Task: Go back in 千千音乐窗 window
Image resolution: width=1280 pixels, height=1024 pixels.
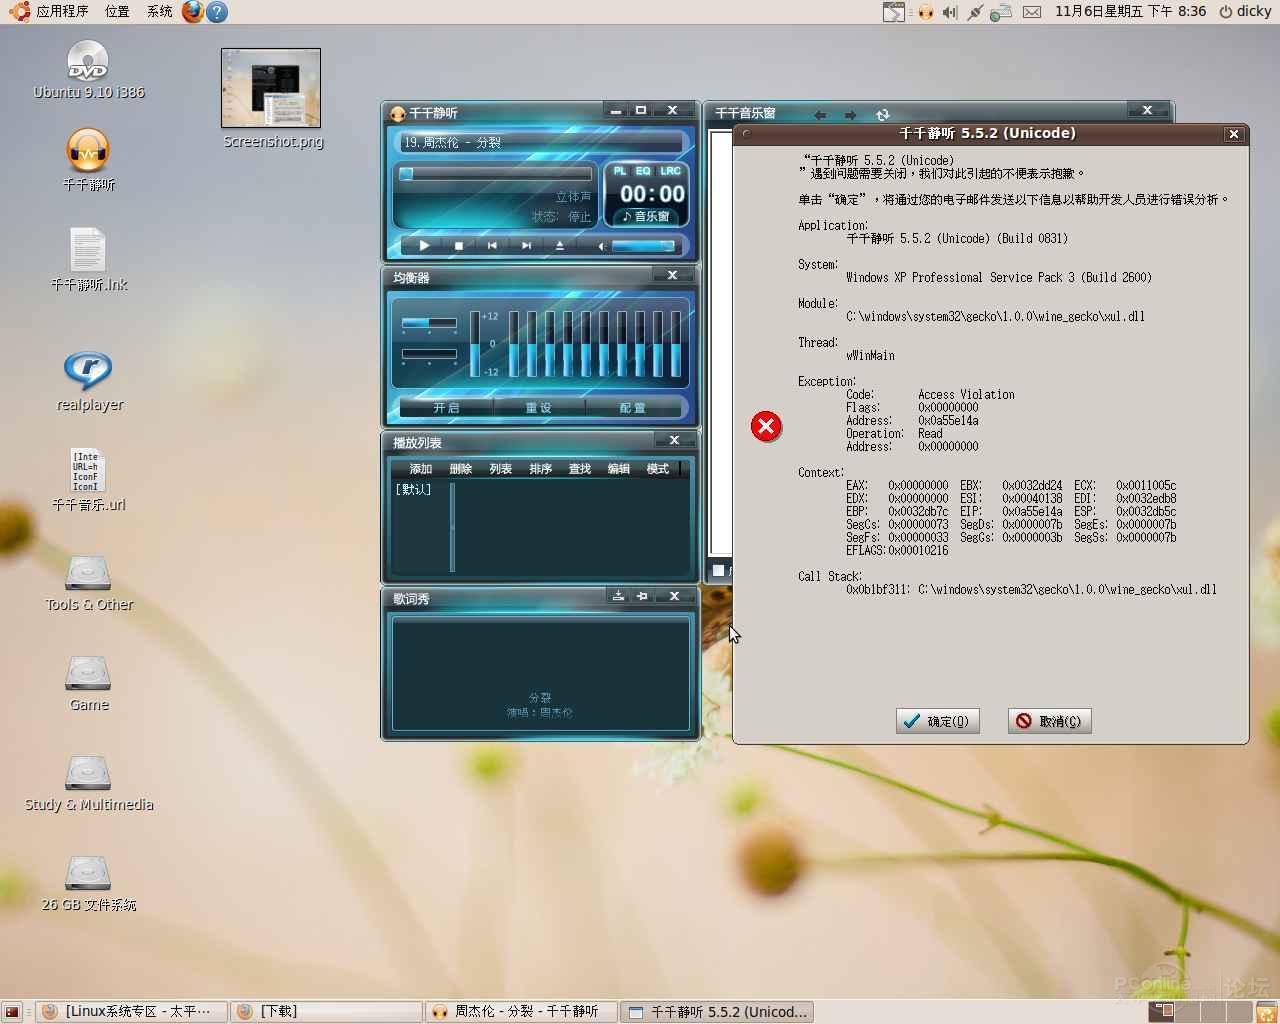Action: point(820,115)
